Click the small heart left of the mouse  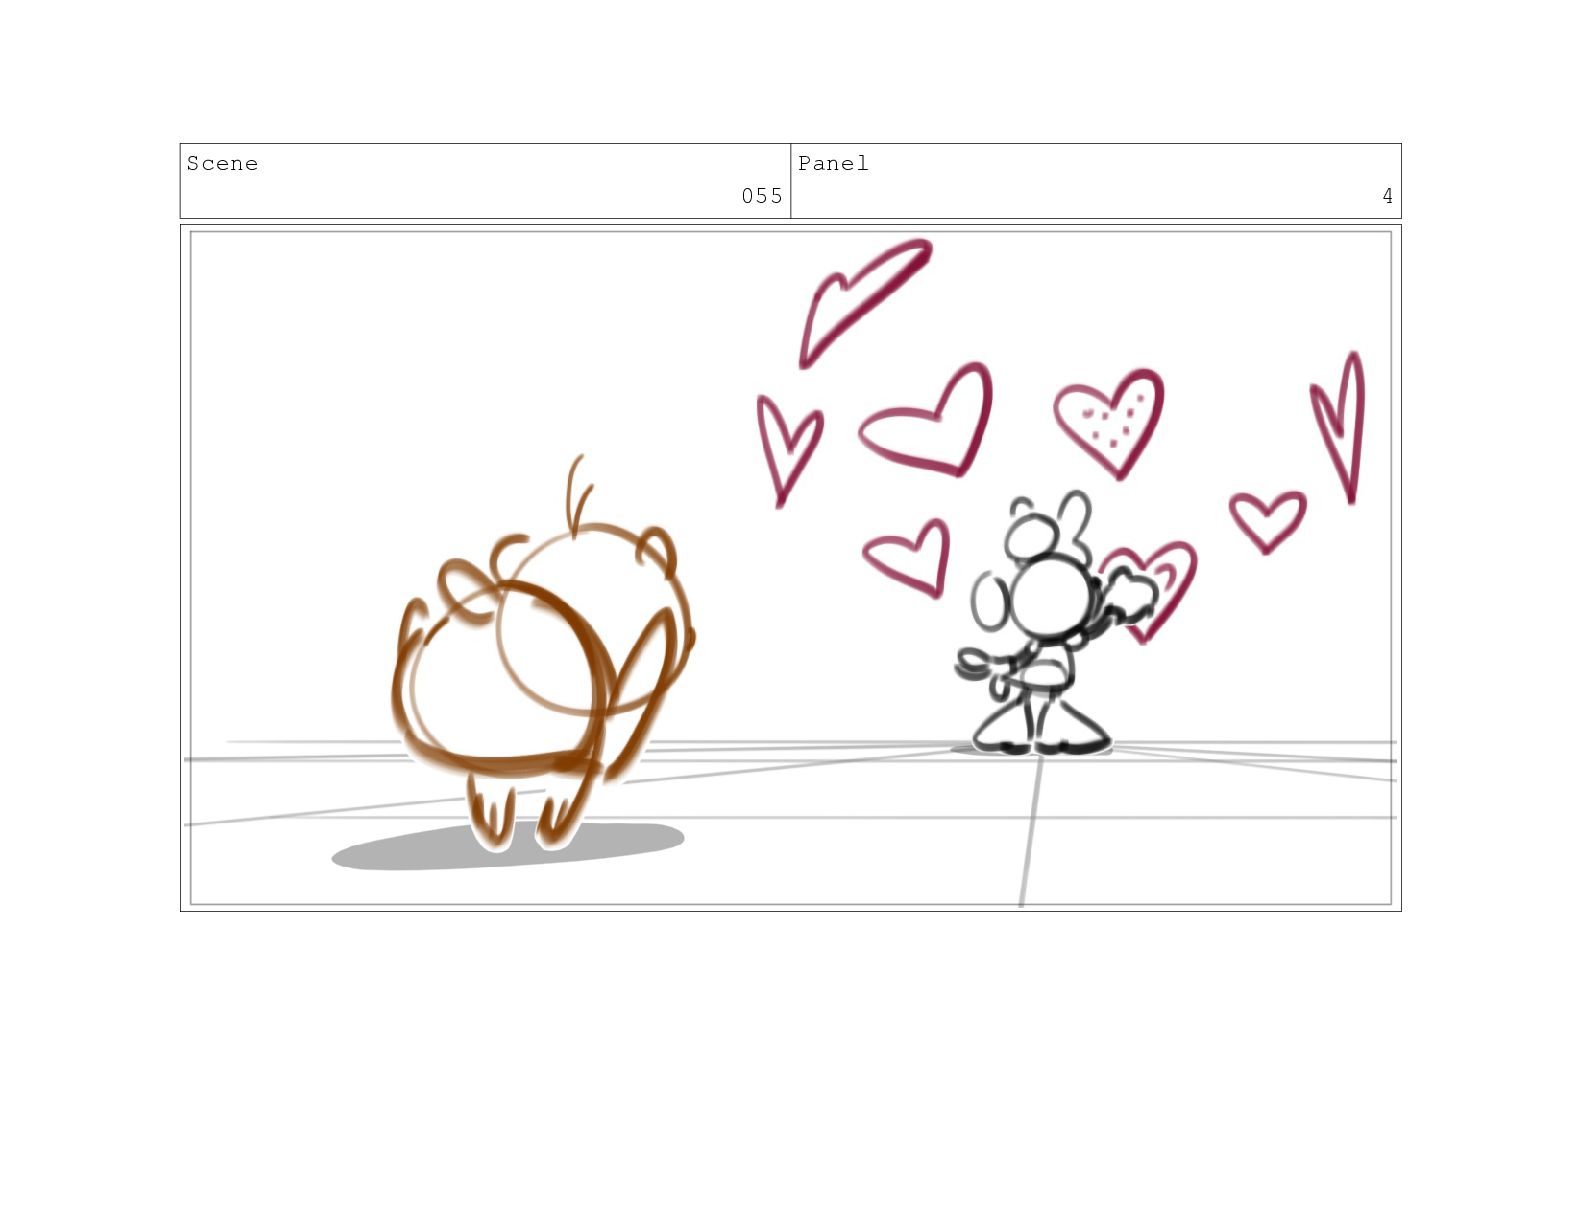[908, 558]
